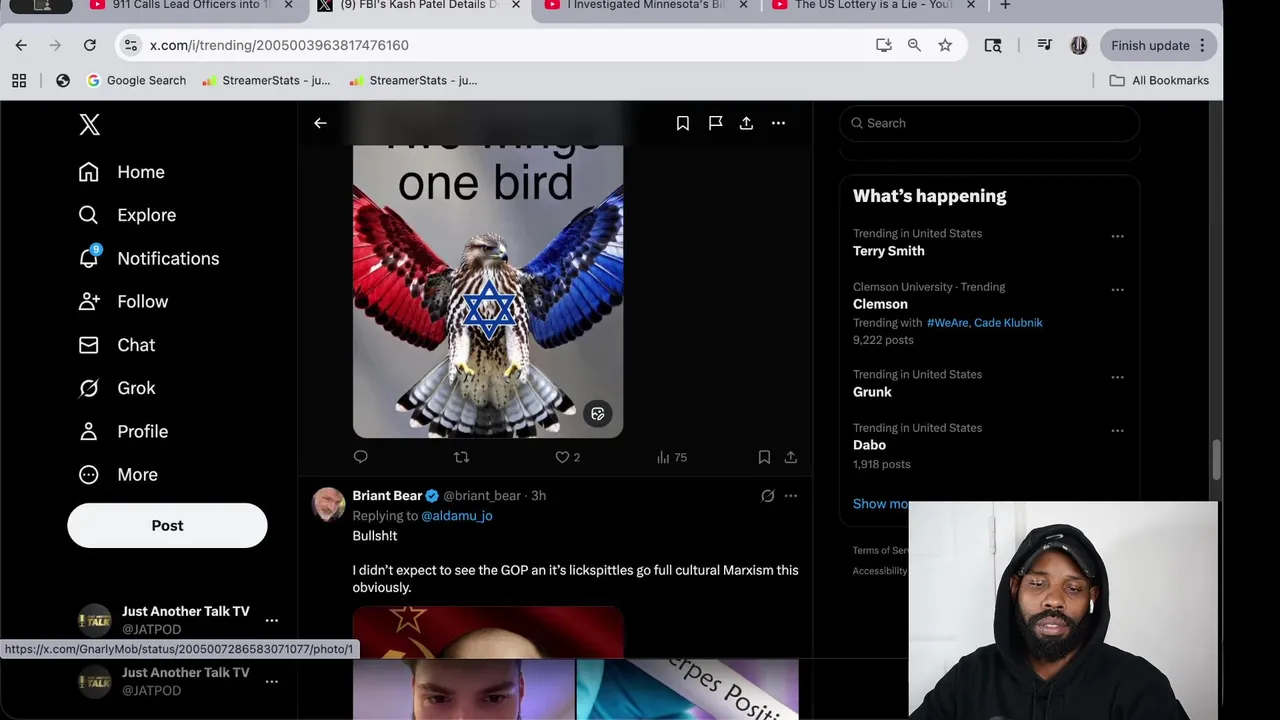Bookmark the bird image post
The width and height of the screenshot is (1280, 720).
point(764,457)
